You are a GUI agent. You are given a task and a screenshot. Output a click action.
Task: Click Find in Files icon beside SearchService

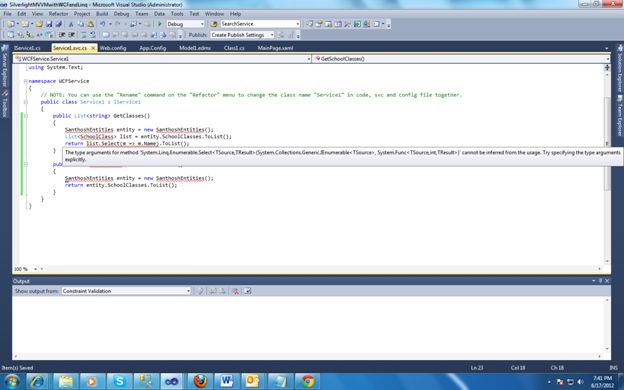tap(214, 24)
